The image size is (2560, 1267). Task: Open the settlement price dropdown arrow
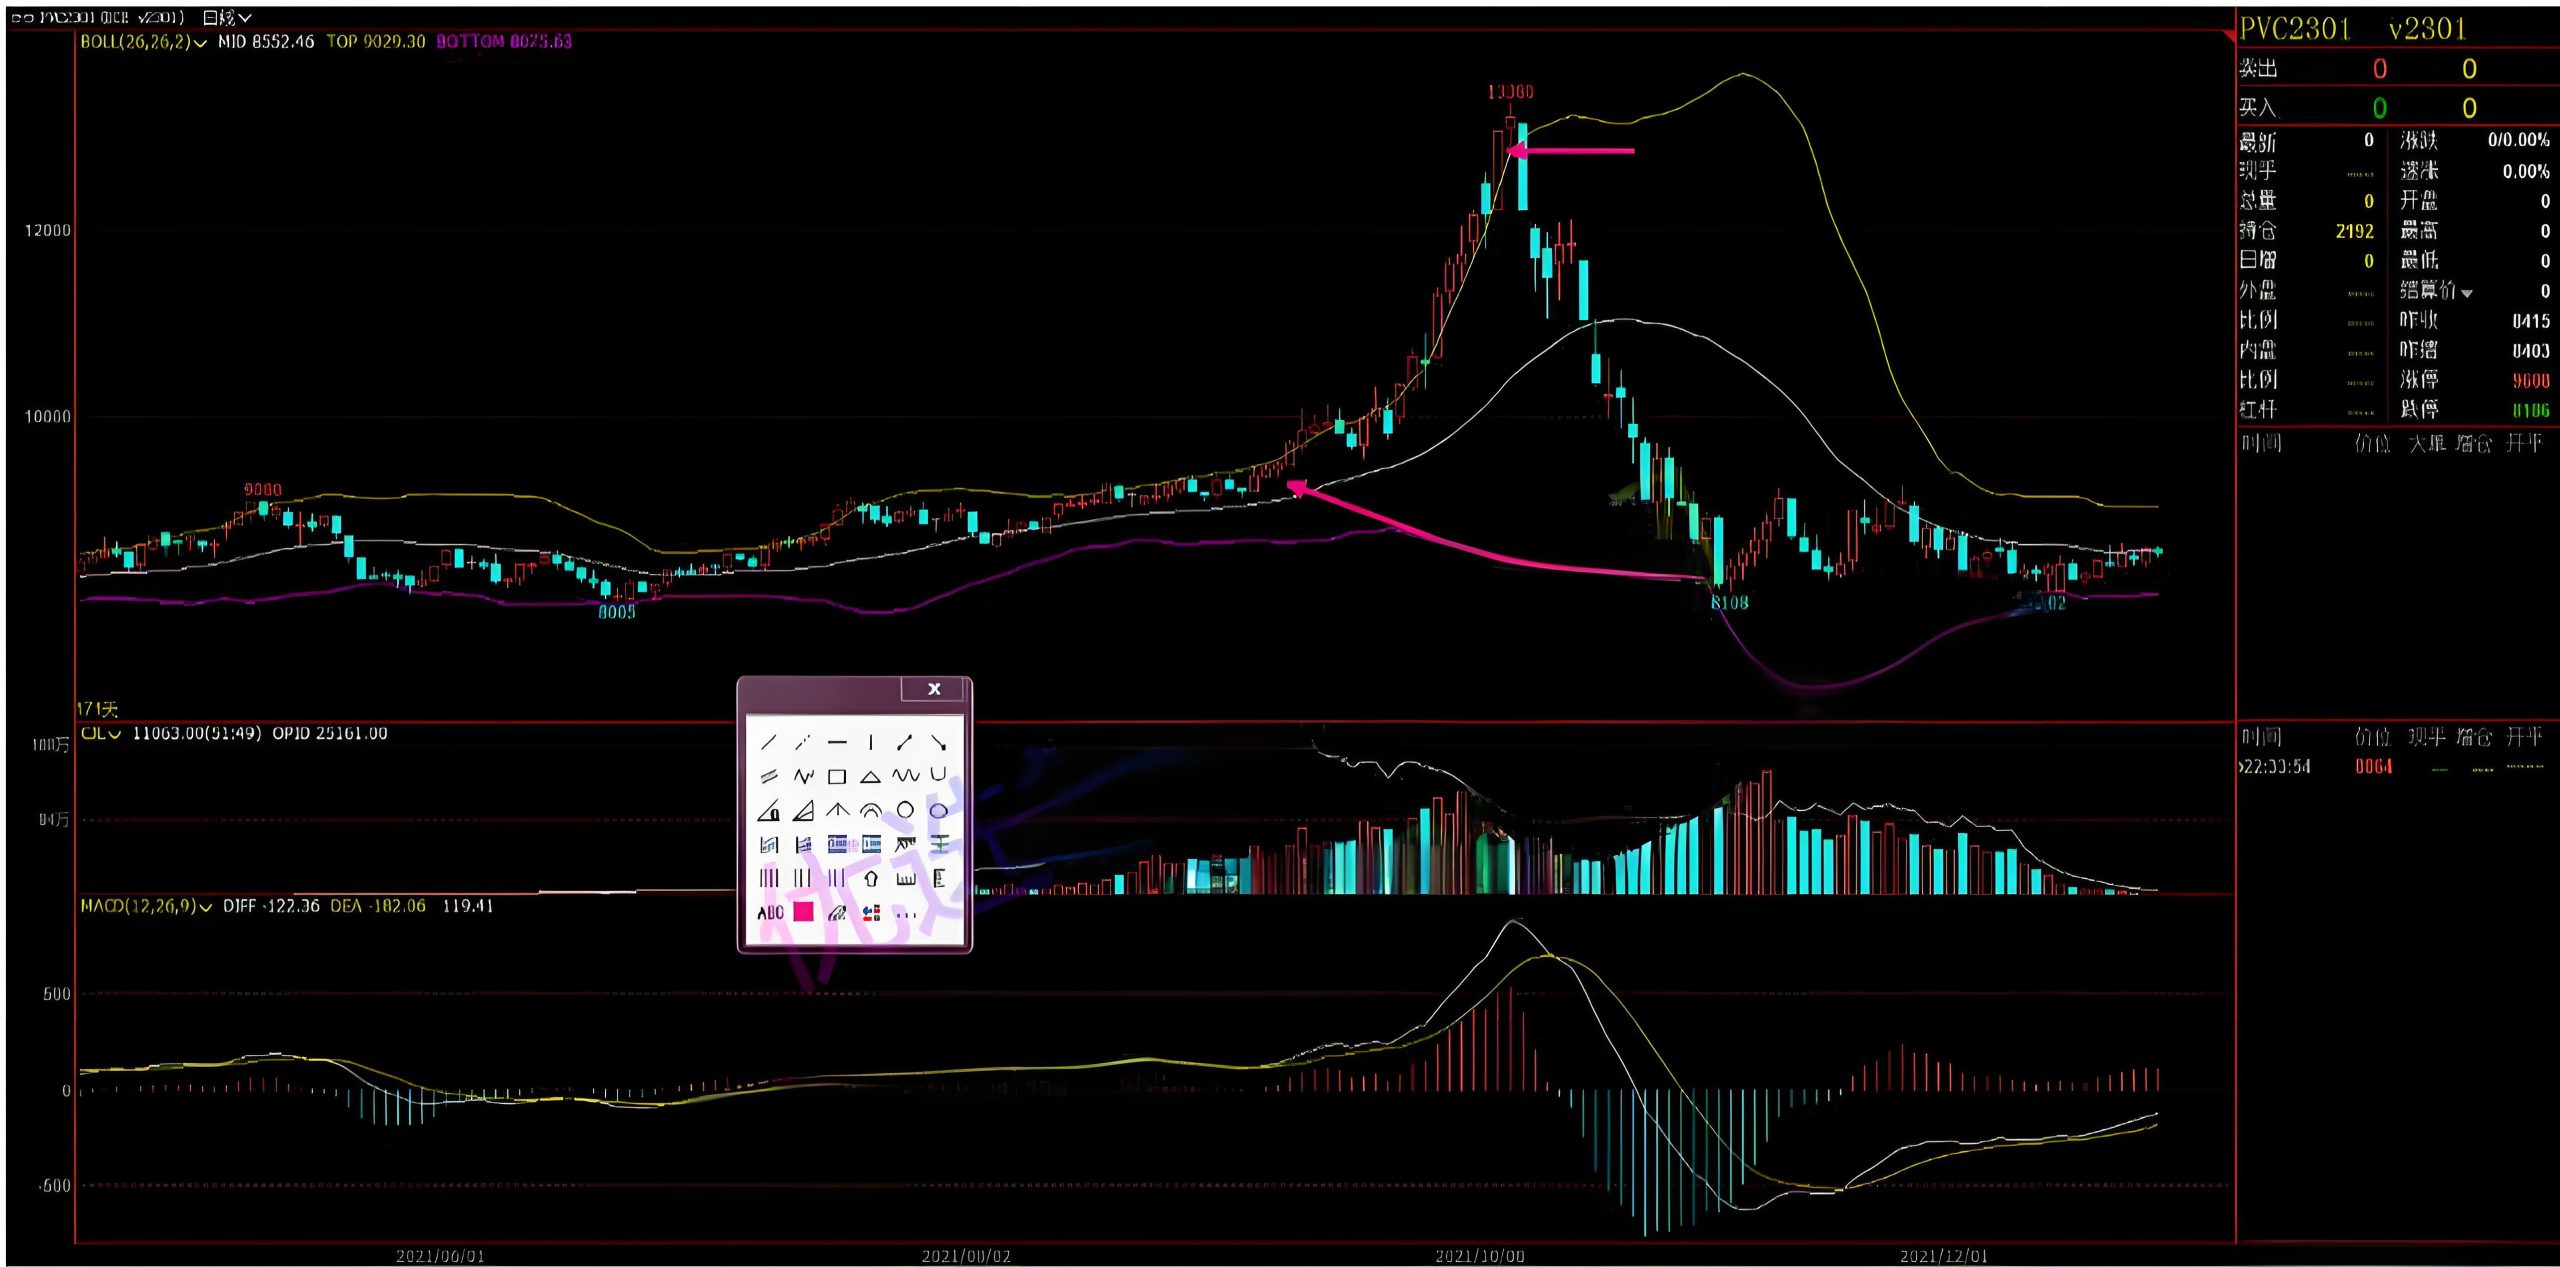point(2467,292)
